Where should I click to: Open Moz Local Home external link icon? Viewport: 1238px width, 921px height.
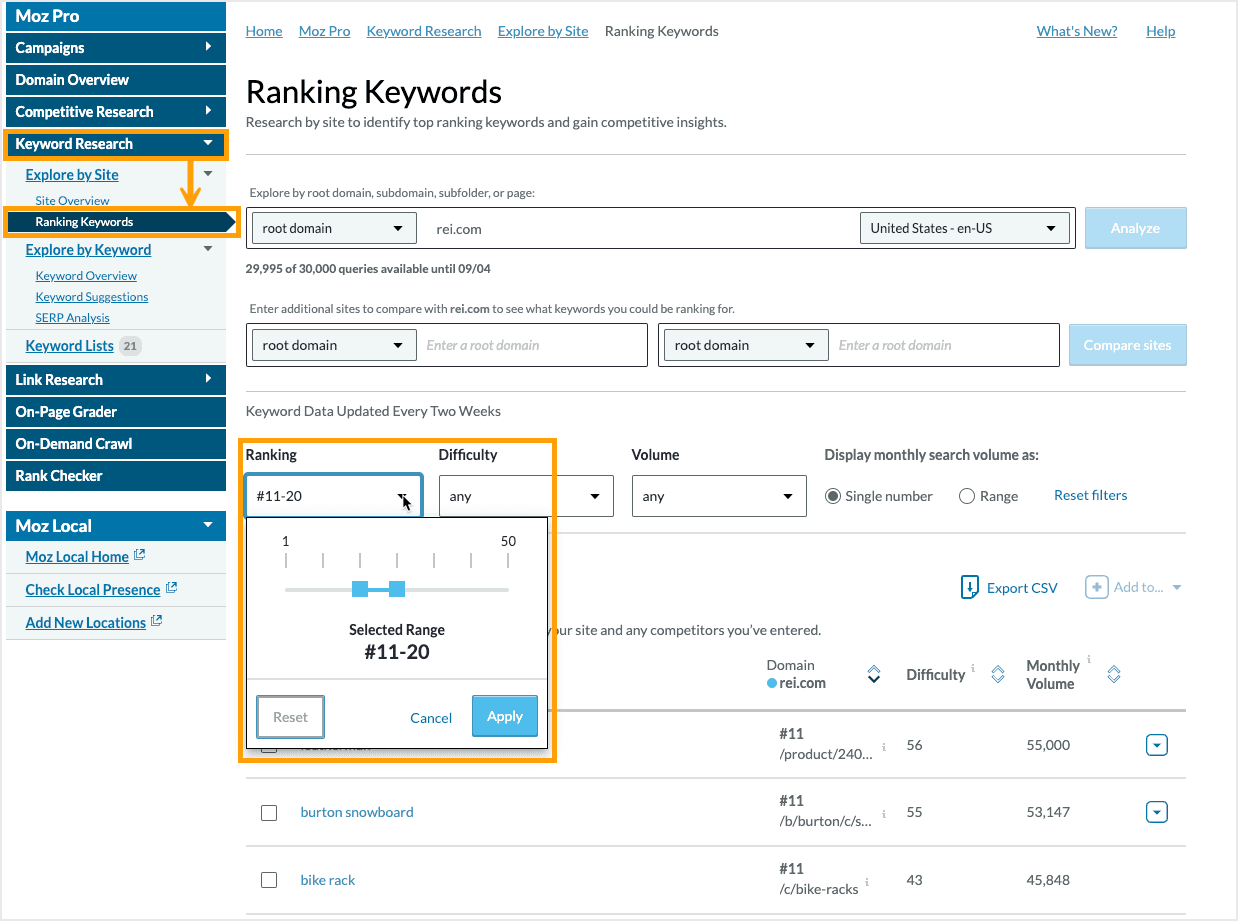pyautogui.click(x=139, y=556)
